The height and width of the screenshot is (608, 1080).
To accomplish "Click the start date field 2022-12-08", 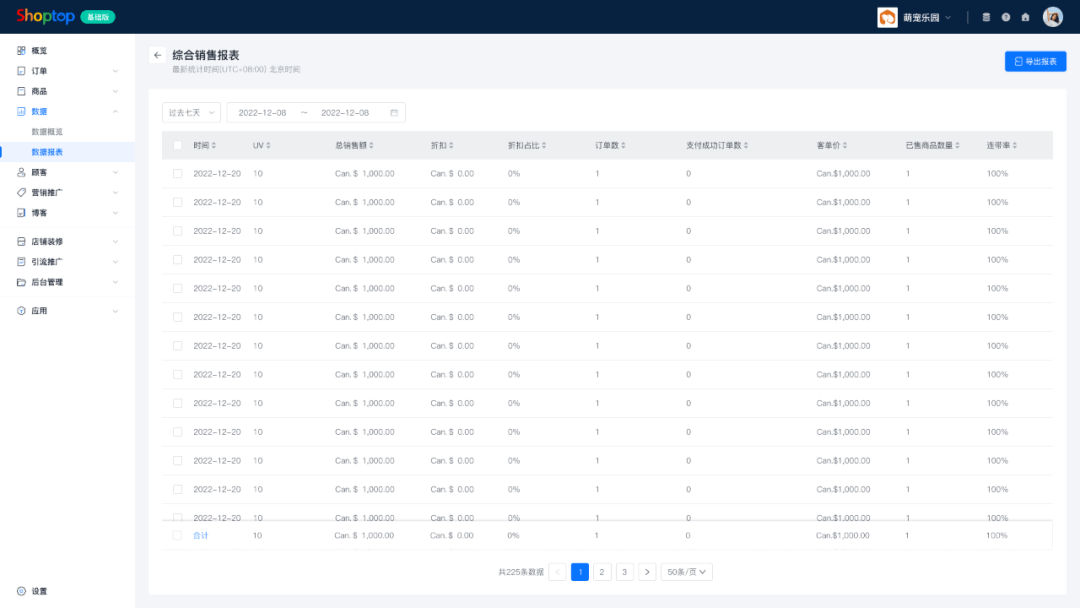I will [262, 113].
